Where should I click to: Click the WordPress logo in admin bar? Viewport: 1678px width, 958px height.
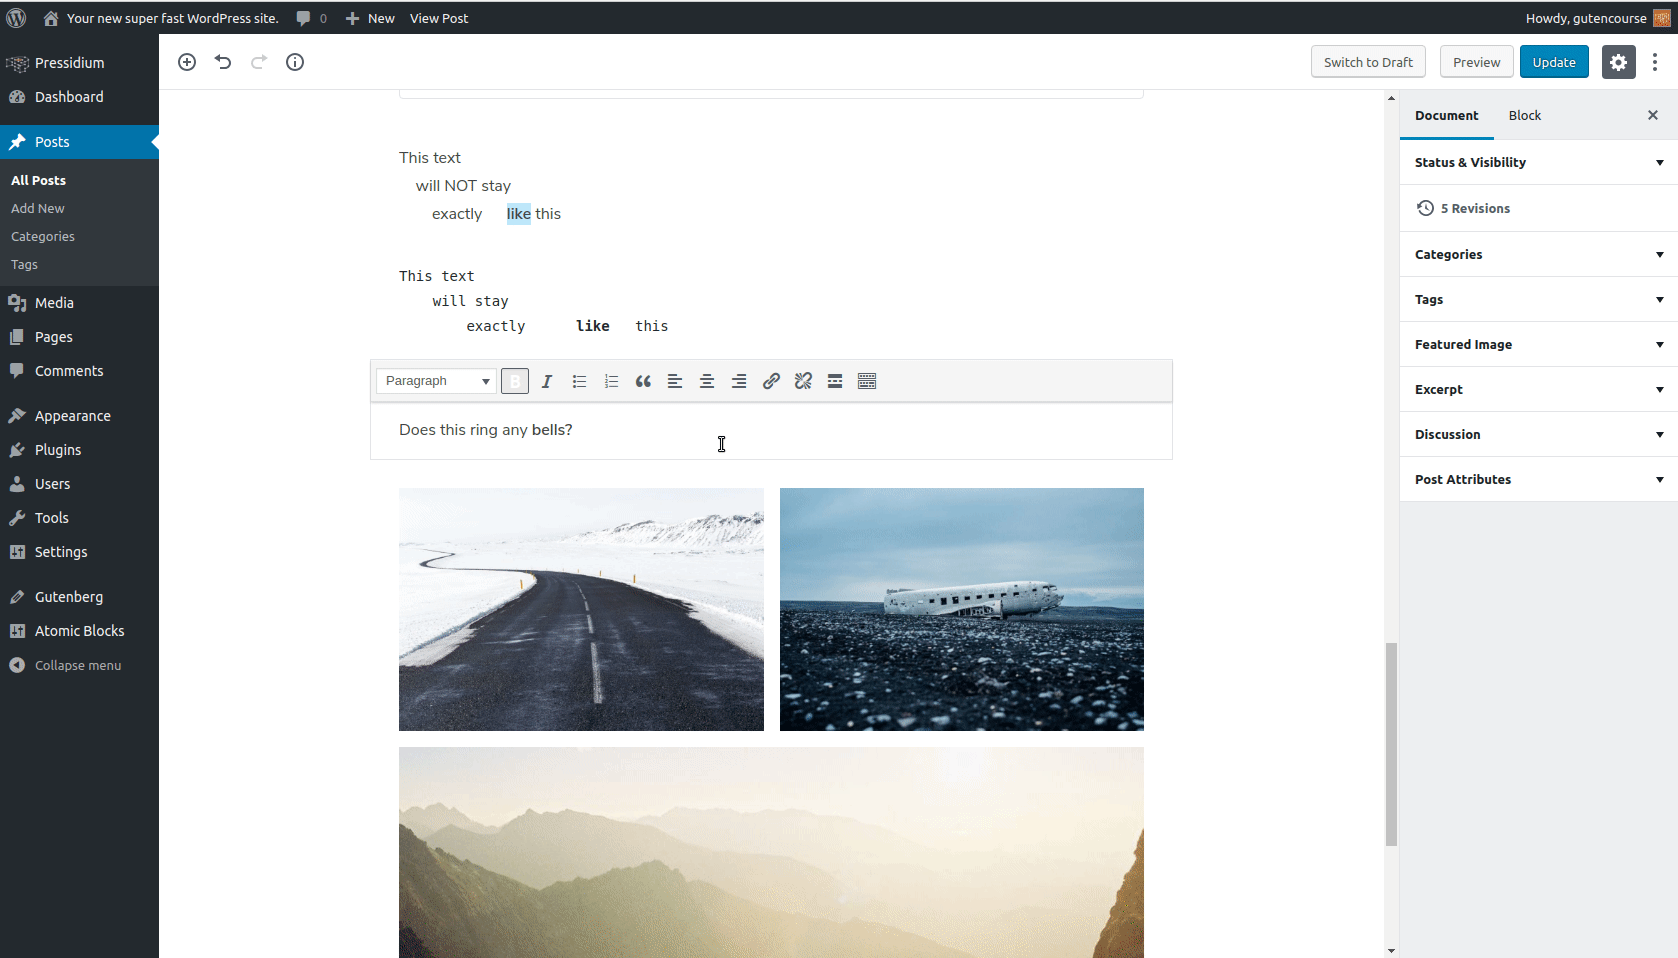pos(16,18)
